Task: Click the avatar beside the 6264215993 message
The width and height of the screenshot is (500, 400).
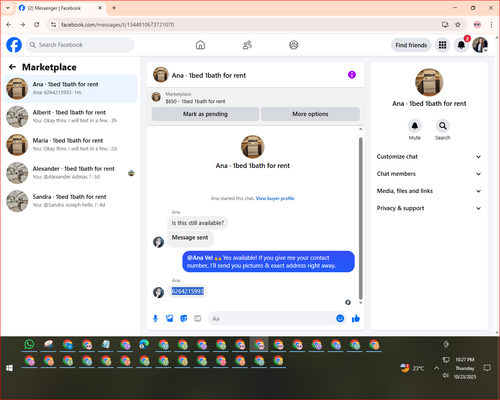Action: [158, 292]
